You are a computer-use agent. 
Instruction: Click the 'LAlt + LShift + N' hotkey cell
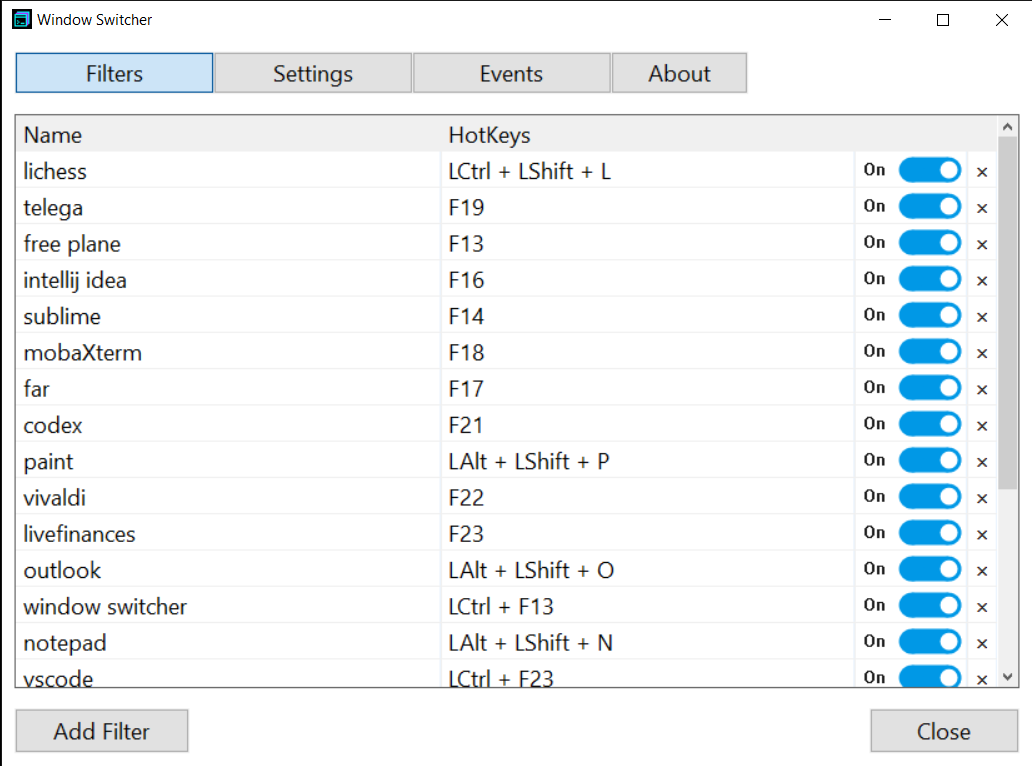click(648, 642)
